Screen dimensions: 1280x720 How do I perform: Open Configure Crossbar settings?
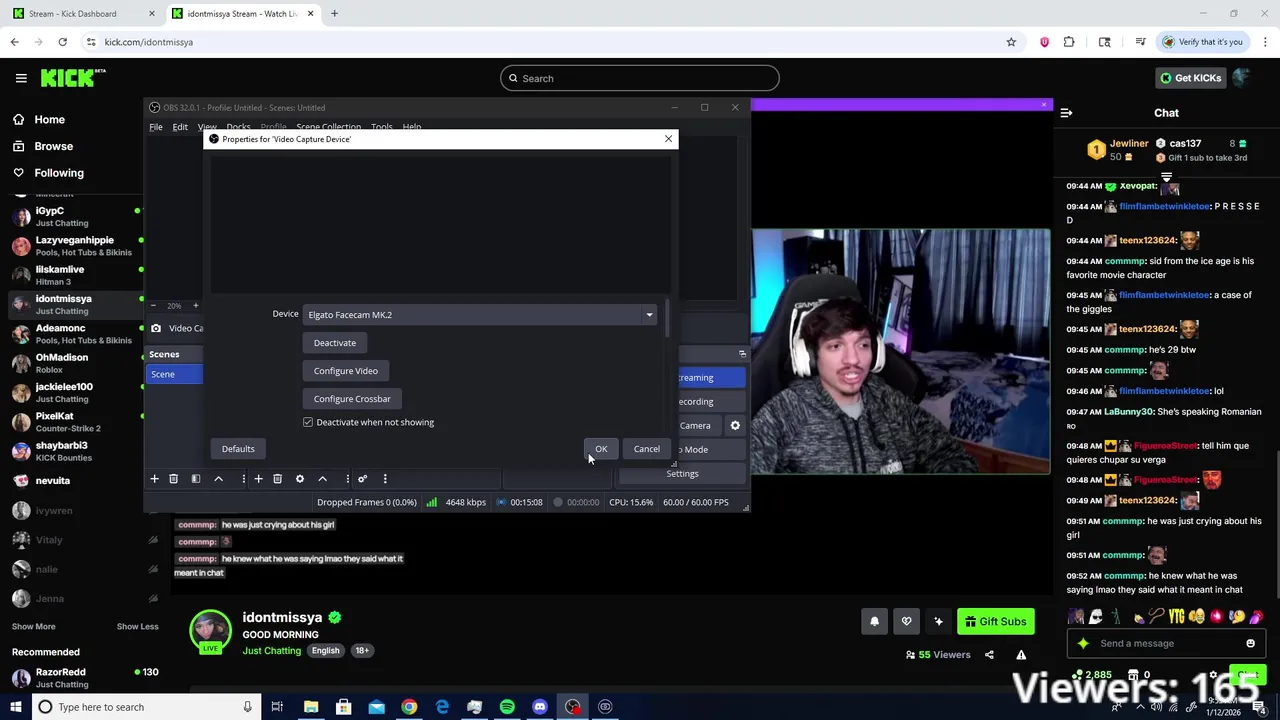tap(352, 399)
